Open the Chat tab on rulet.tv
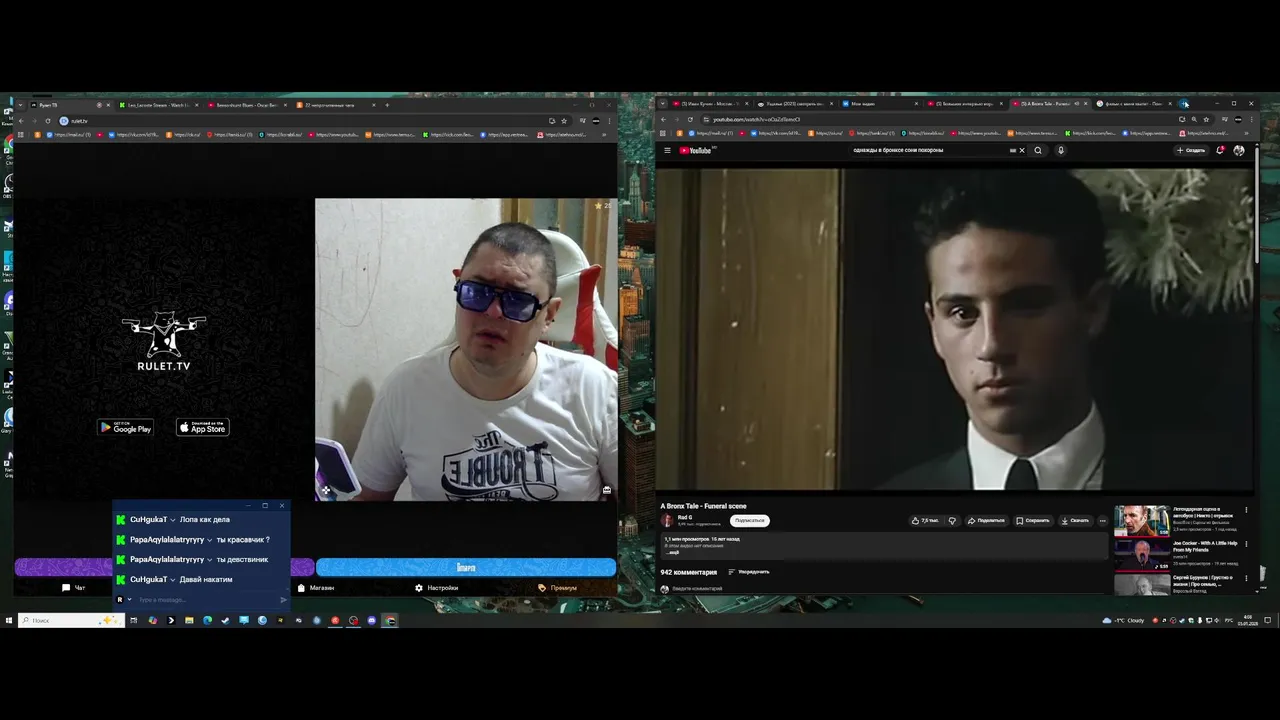Image resolution: width=1280 pixels, height=720 pixels. point(74,588)
